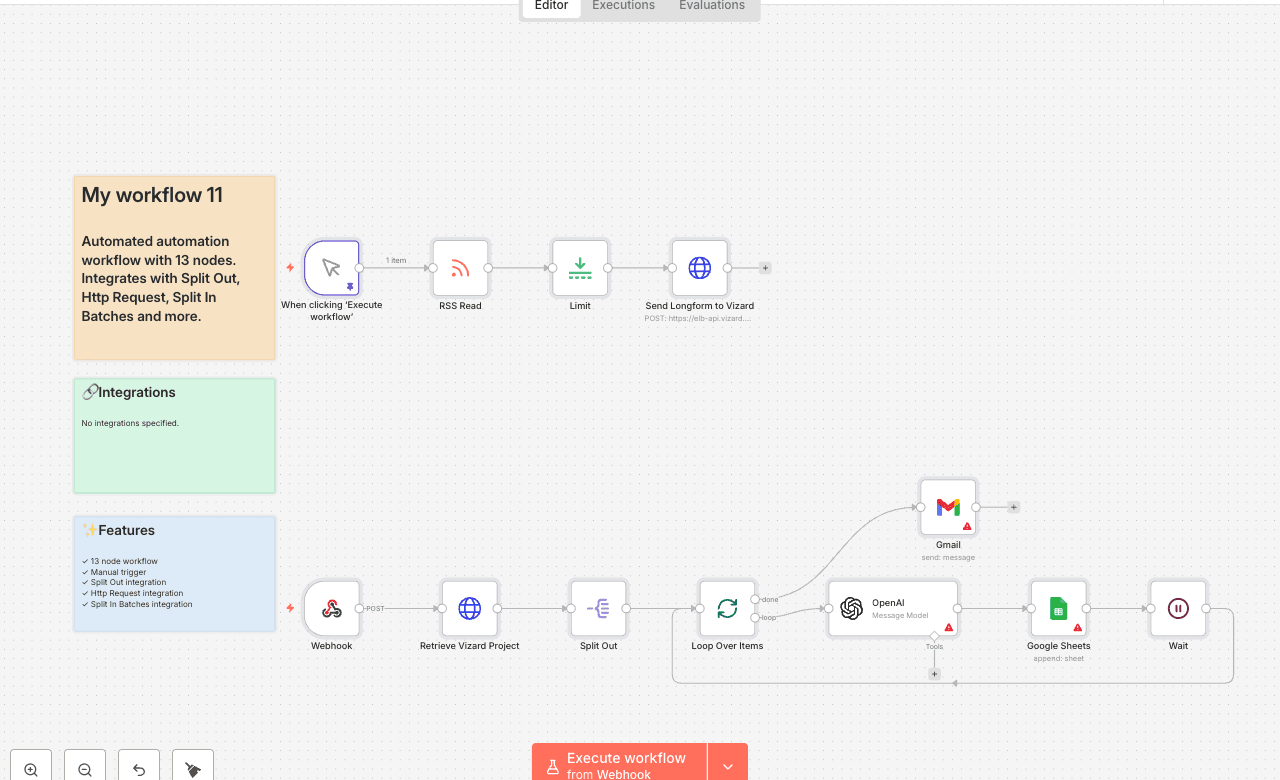
Task: Select the Google Sheets append node
Action: pyautogui.click(x=1058, y=608)
